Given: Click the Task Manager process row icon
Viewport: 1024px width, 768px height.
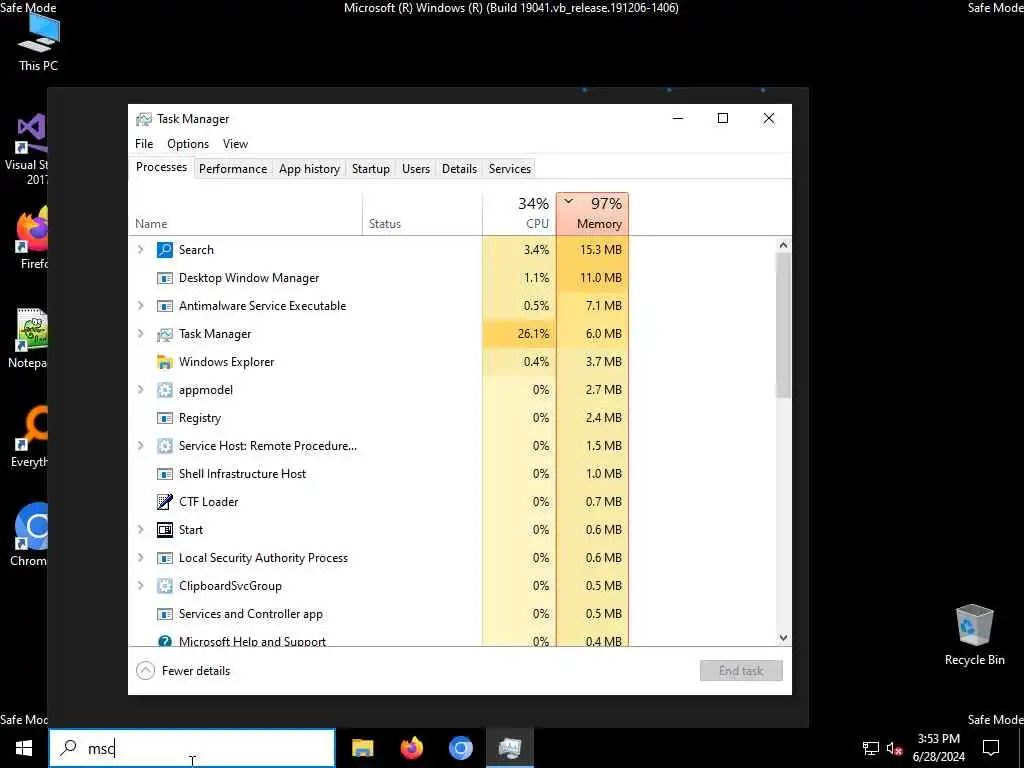Looking at the screenshot, I should click(x=165, y=334).
